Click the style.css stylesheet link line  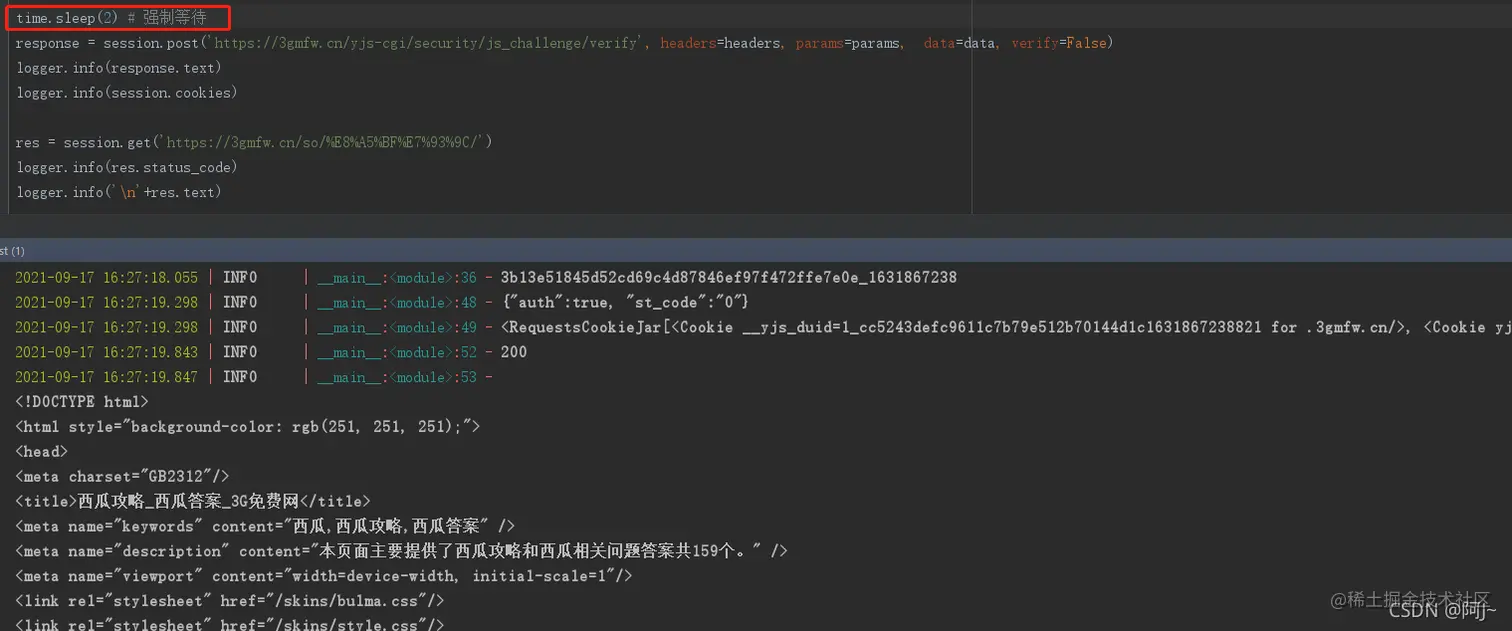pyautogui.click(x=230, y=624)
